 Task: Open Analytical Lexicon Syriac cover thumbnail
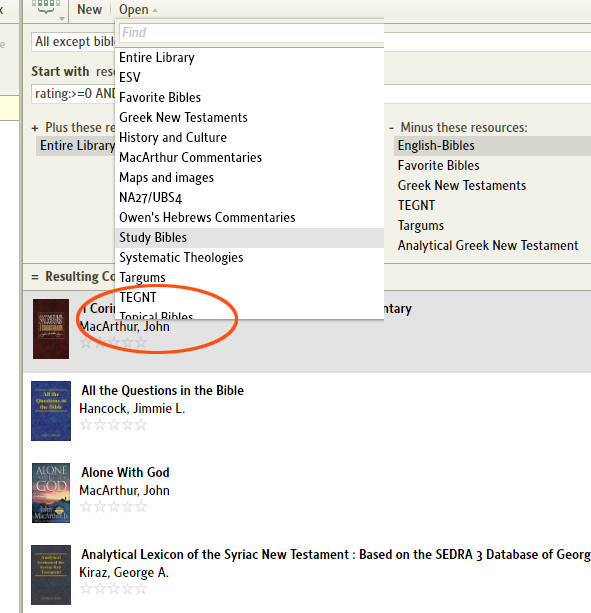click(51, 575)
